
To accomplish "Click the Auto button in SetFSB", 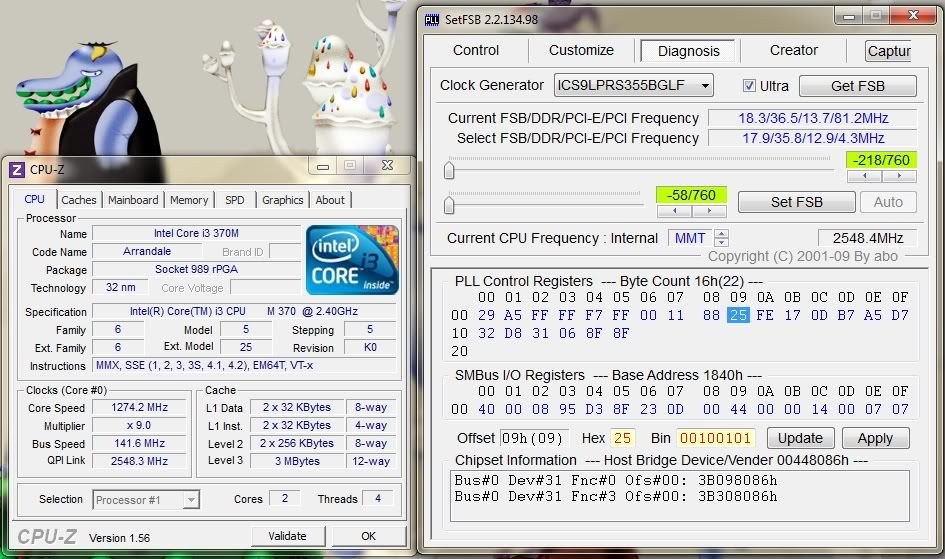I will (x=888, y=202).
